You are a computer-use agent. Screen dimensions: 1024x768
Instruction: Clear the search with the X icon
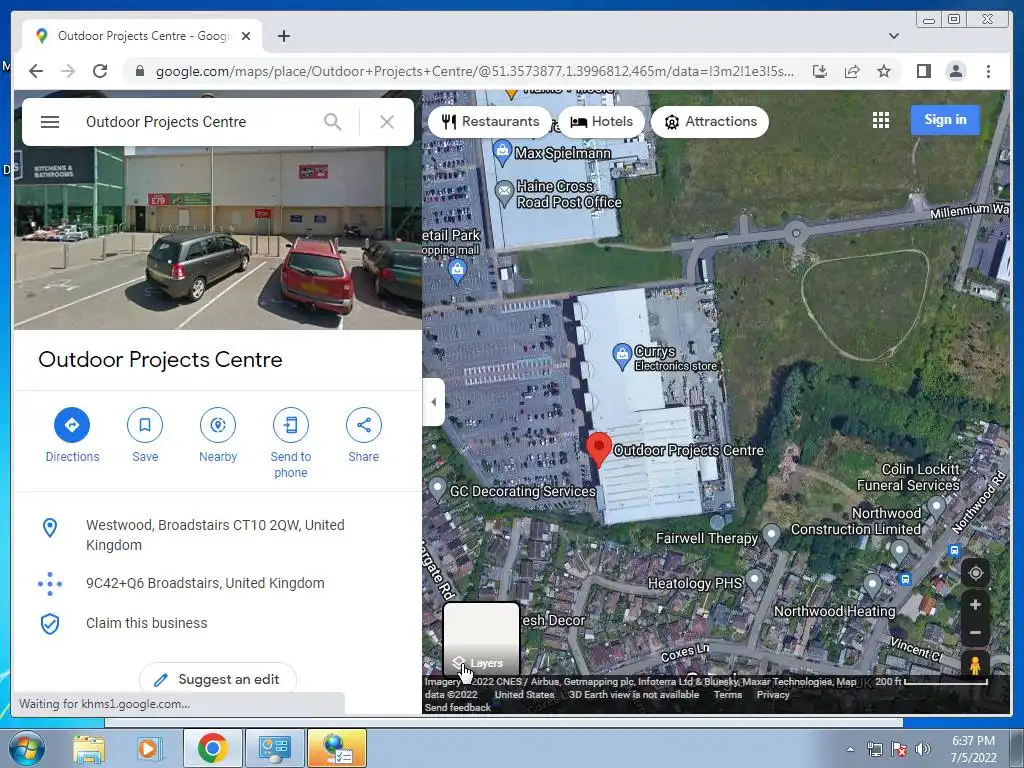387,122
